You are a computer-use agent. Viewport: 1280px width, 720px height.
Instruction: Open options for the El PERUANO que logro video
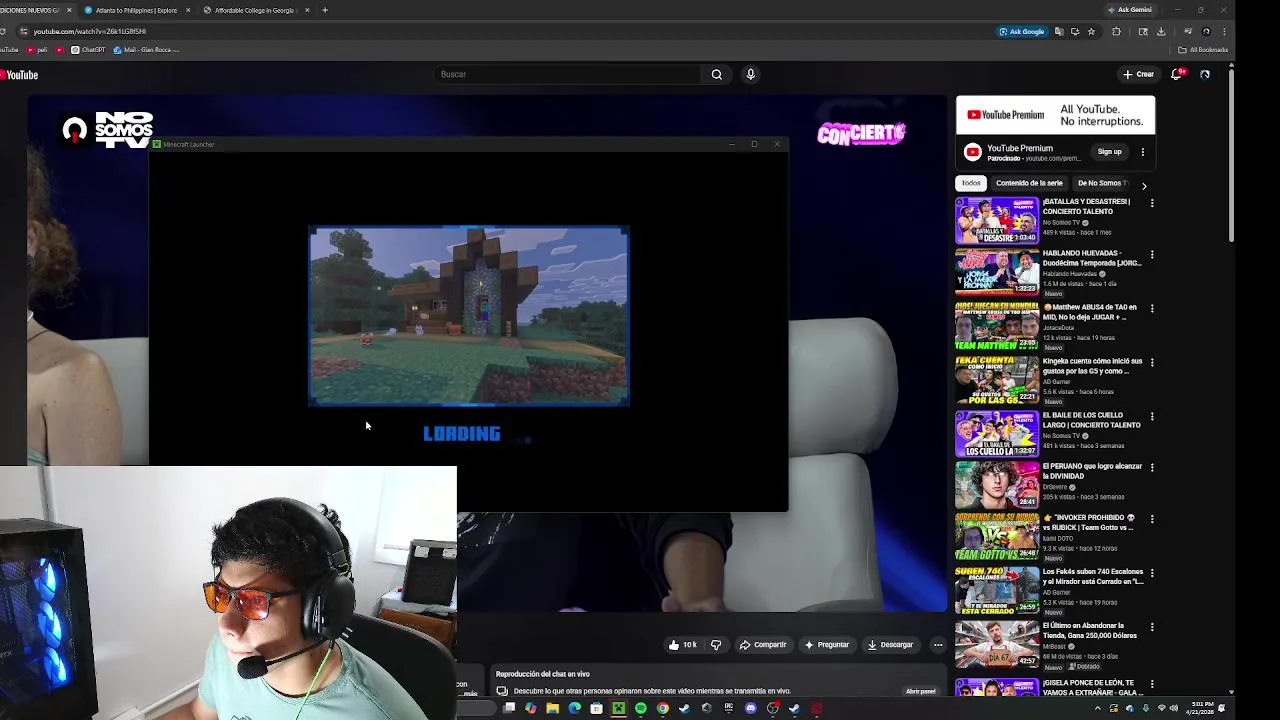[x=1152, y=467]
